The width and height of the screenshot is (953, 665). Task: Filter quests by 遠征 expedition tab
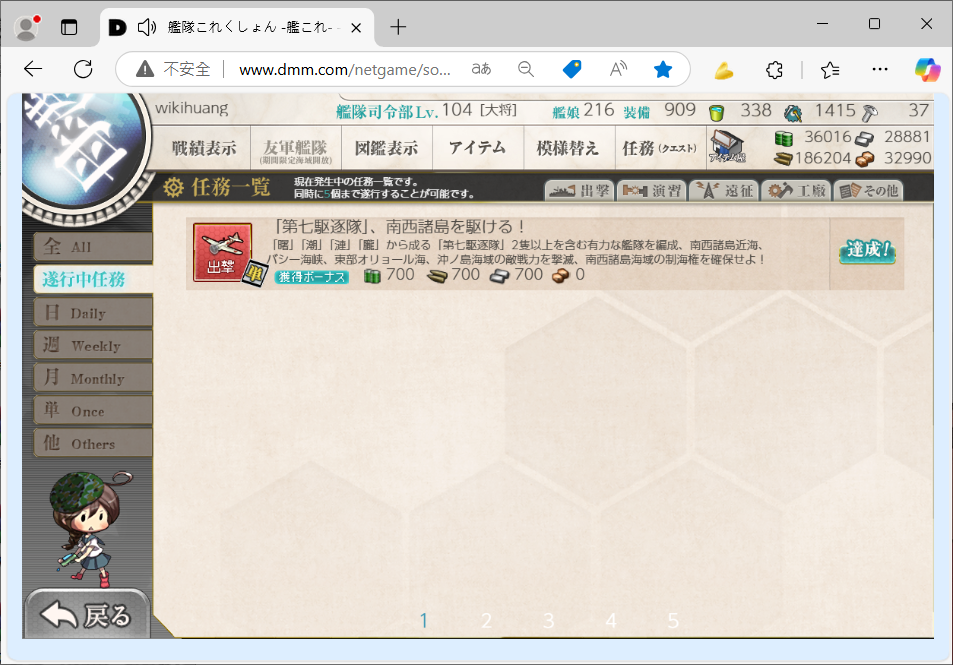[724, 191]
